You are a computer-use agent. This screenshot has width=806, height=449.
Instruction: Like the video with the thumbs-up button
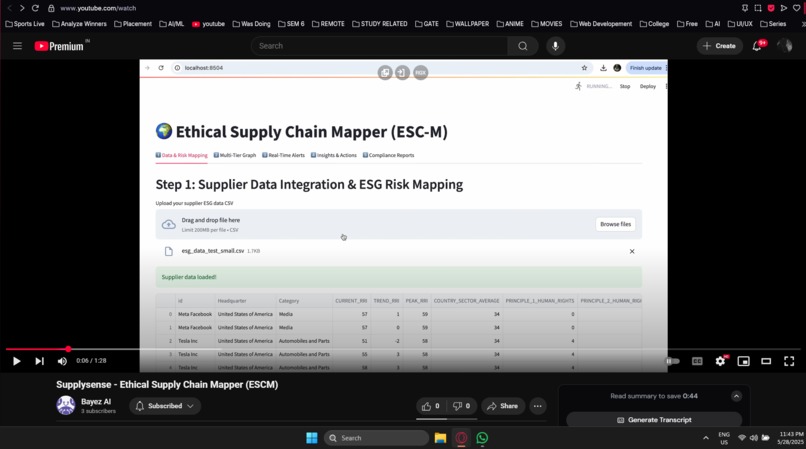point(431,406)
